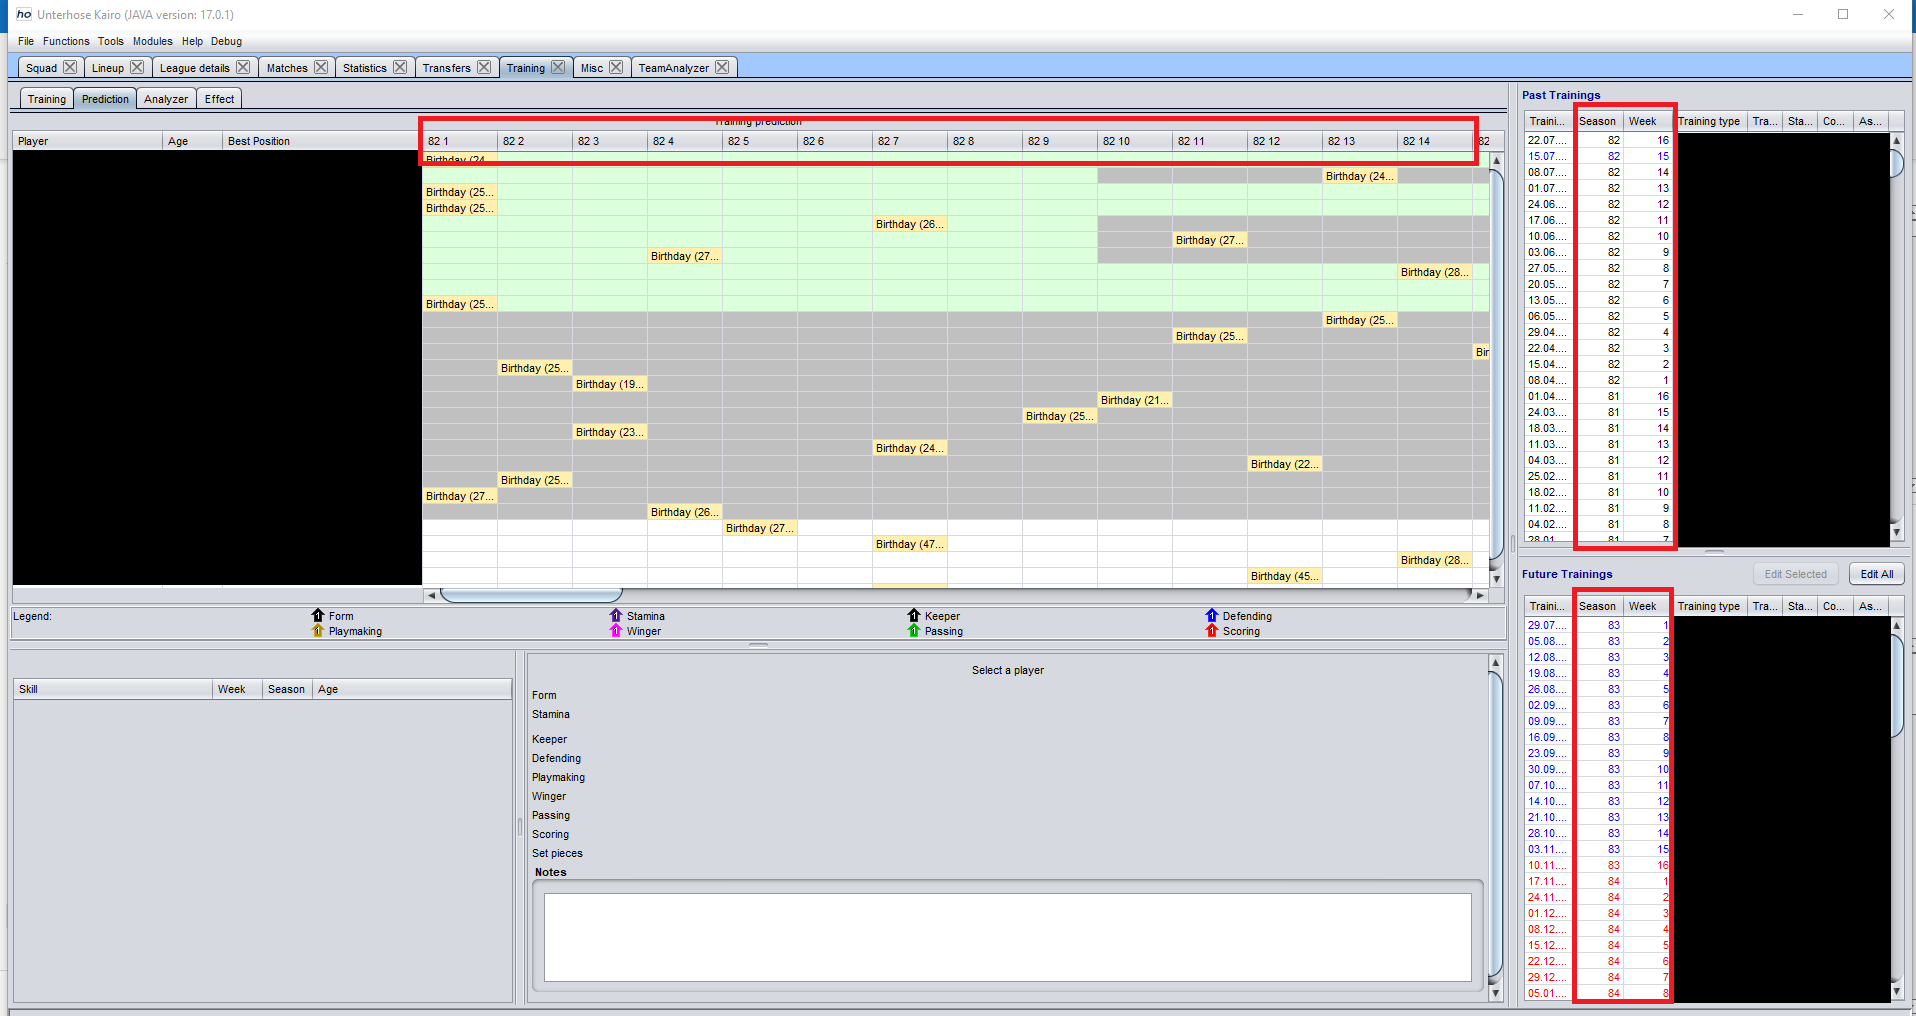Viewport: 1916px width, 1016px height.
Task: Click the Keeper arrow legend icon
Action: pos(914,615)
